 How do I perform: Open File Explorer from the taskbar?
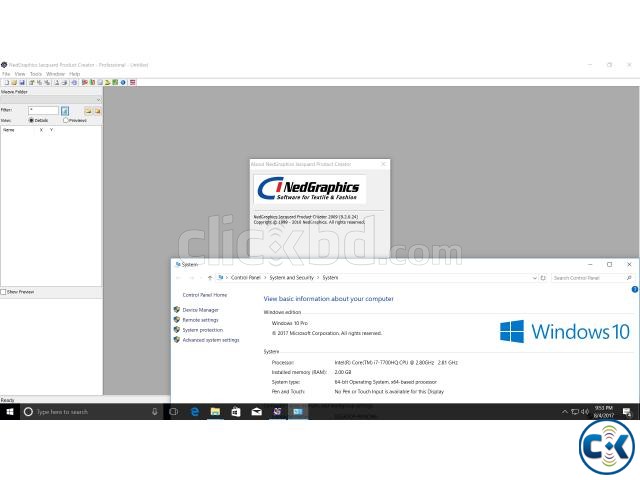click(x=215, y=412)
